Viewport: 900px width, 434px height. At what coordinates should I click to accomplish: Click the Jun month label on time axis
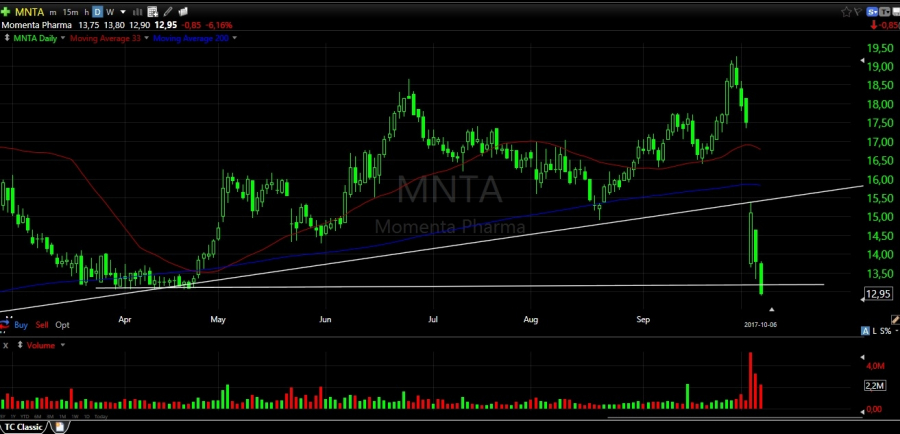point(325,319)
